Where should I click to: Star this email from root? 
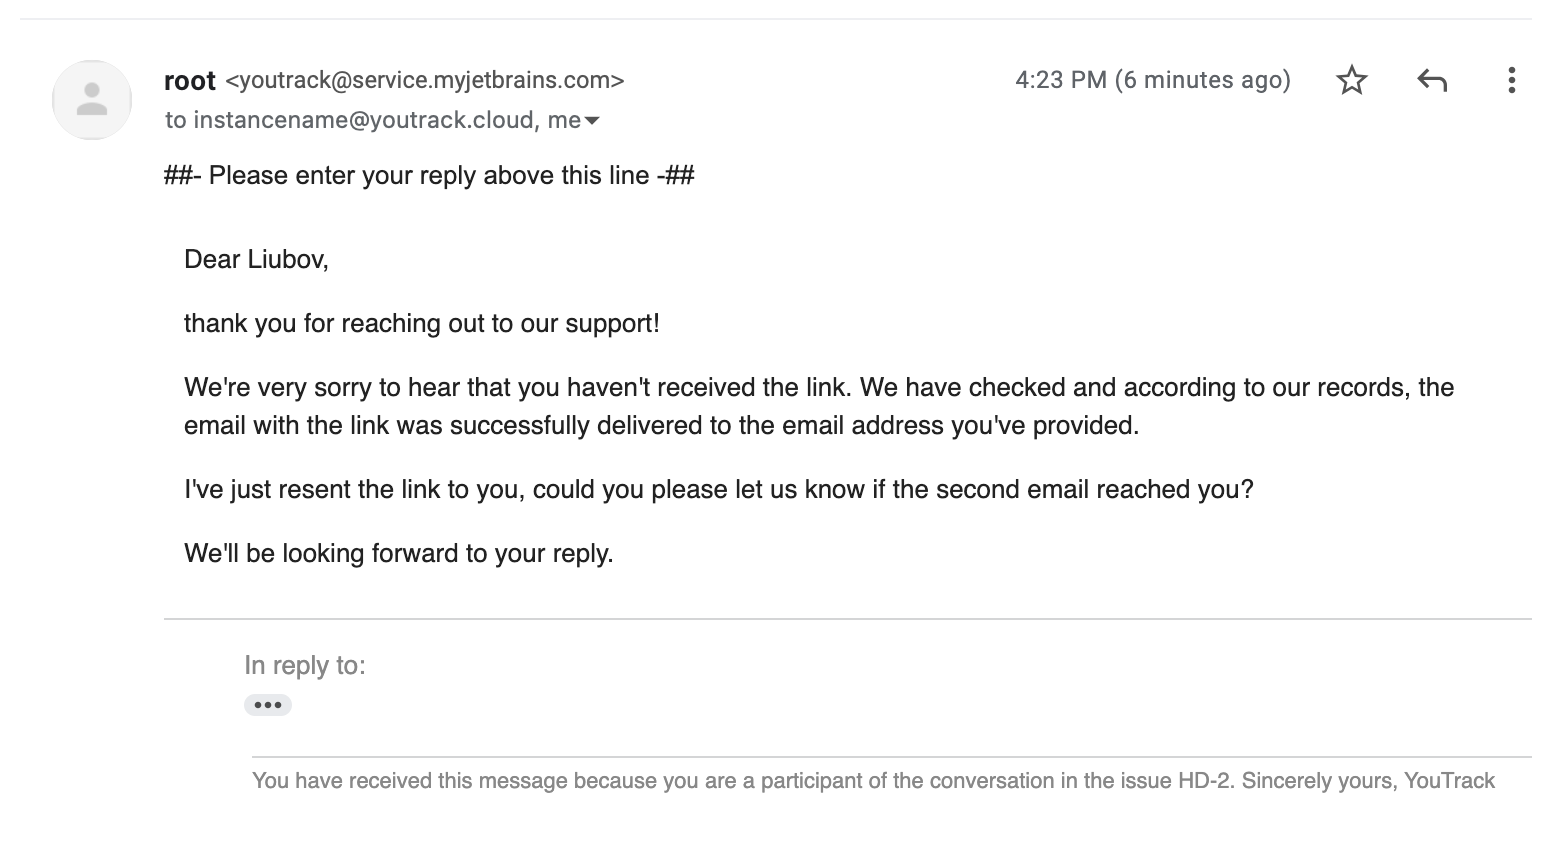(1351, 80)
